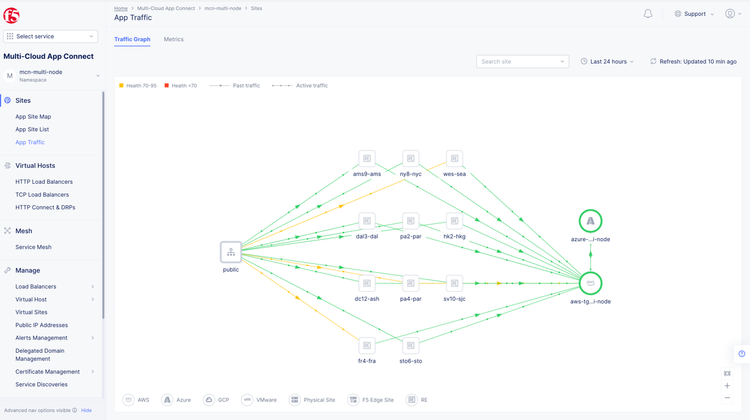
Task: Expand the Last 24 hours time range
Action: 608,62
